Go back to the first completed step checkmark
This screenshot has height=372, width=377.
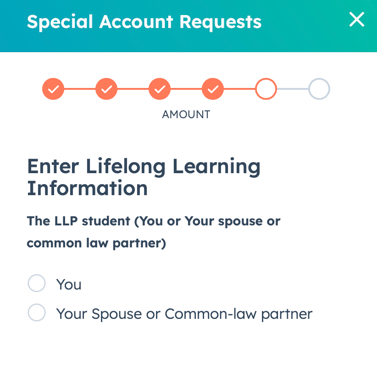(53, 89)
